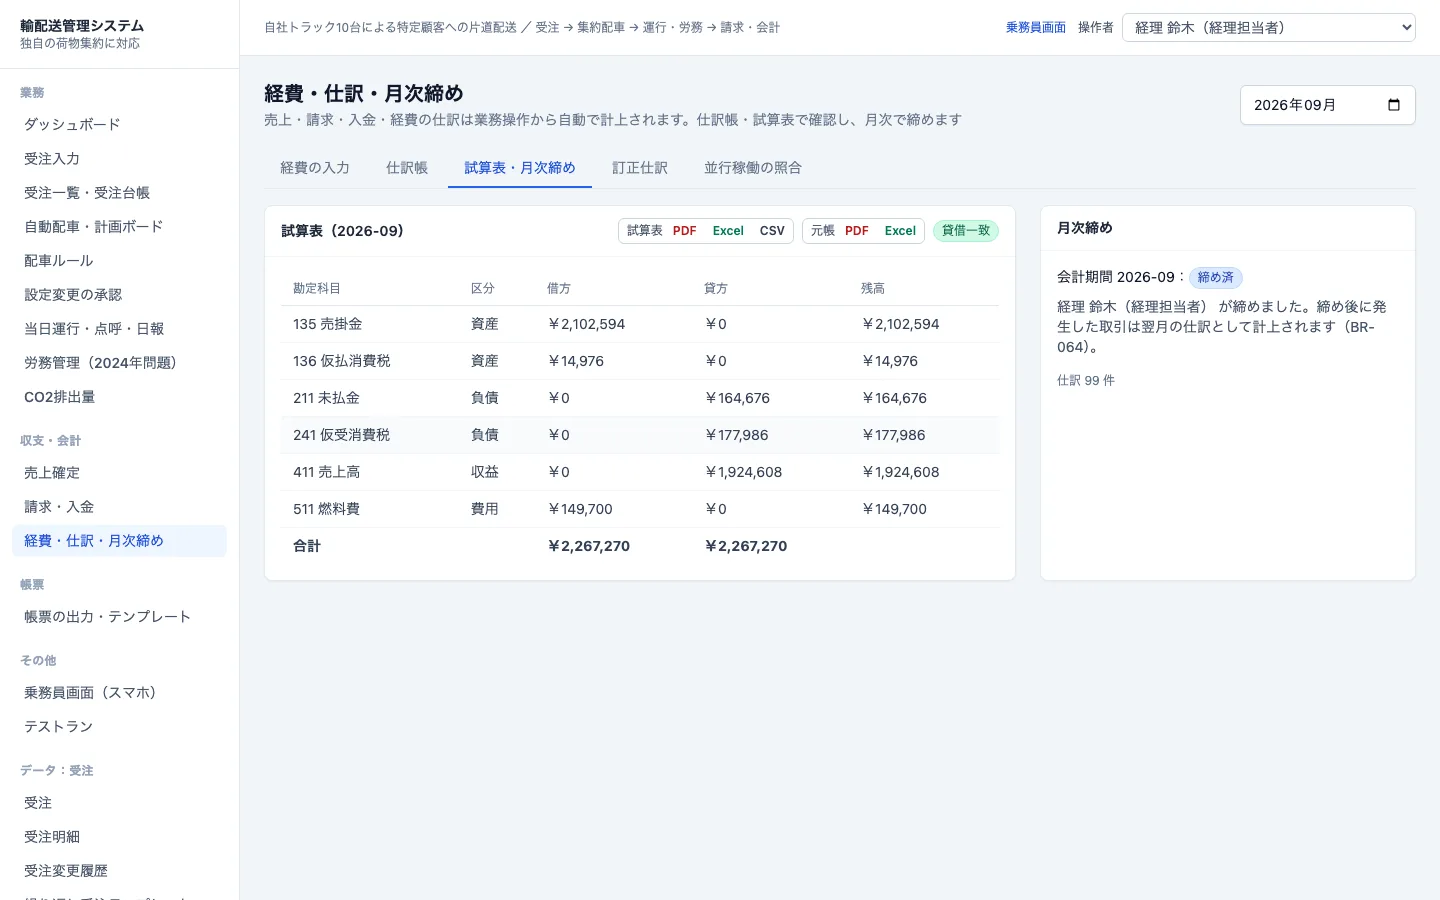This screenshot has width=1440, height=900.
Task: Open 労務管理（2024年問題）
Action: [x=120, y=363]
